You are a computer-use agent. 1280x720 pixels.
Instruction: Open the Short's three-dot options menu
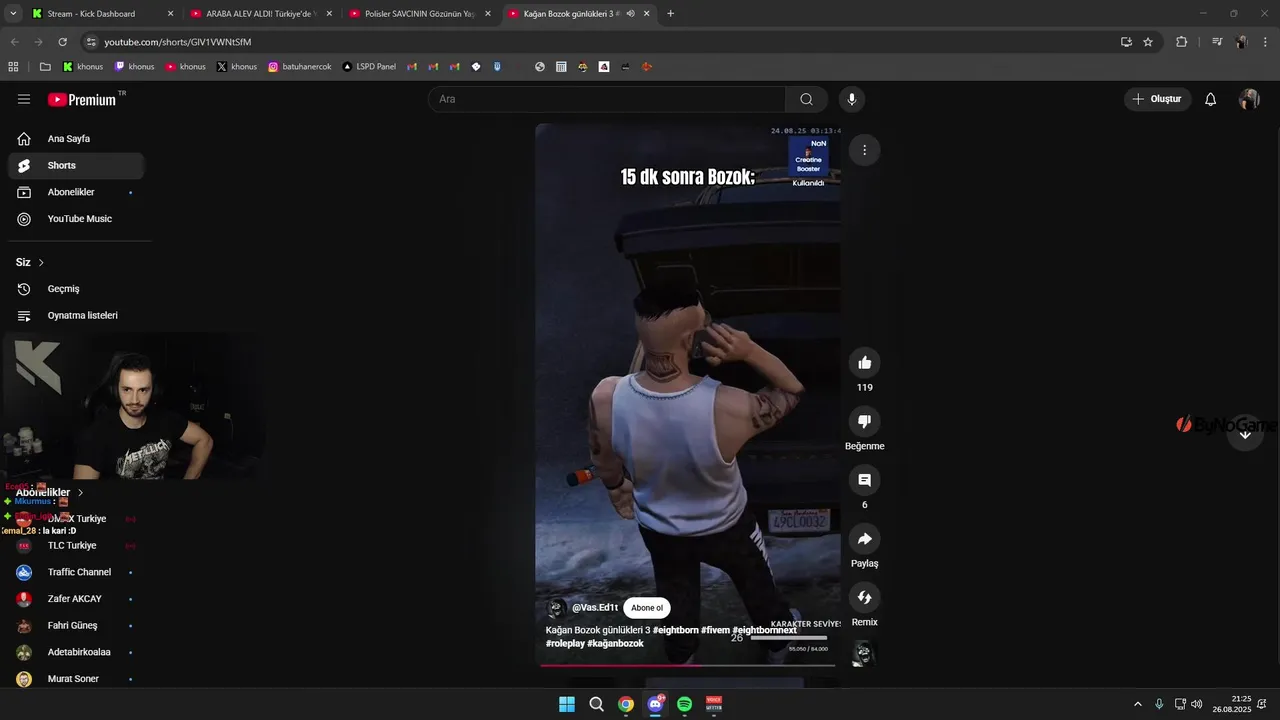[864, 150]
